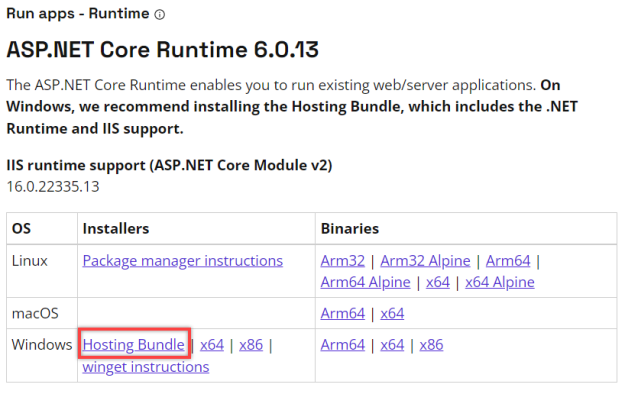The image size is (625, 394).
Task: Open the winget instructions link
Action: [x=145, y=367]
